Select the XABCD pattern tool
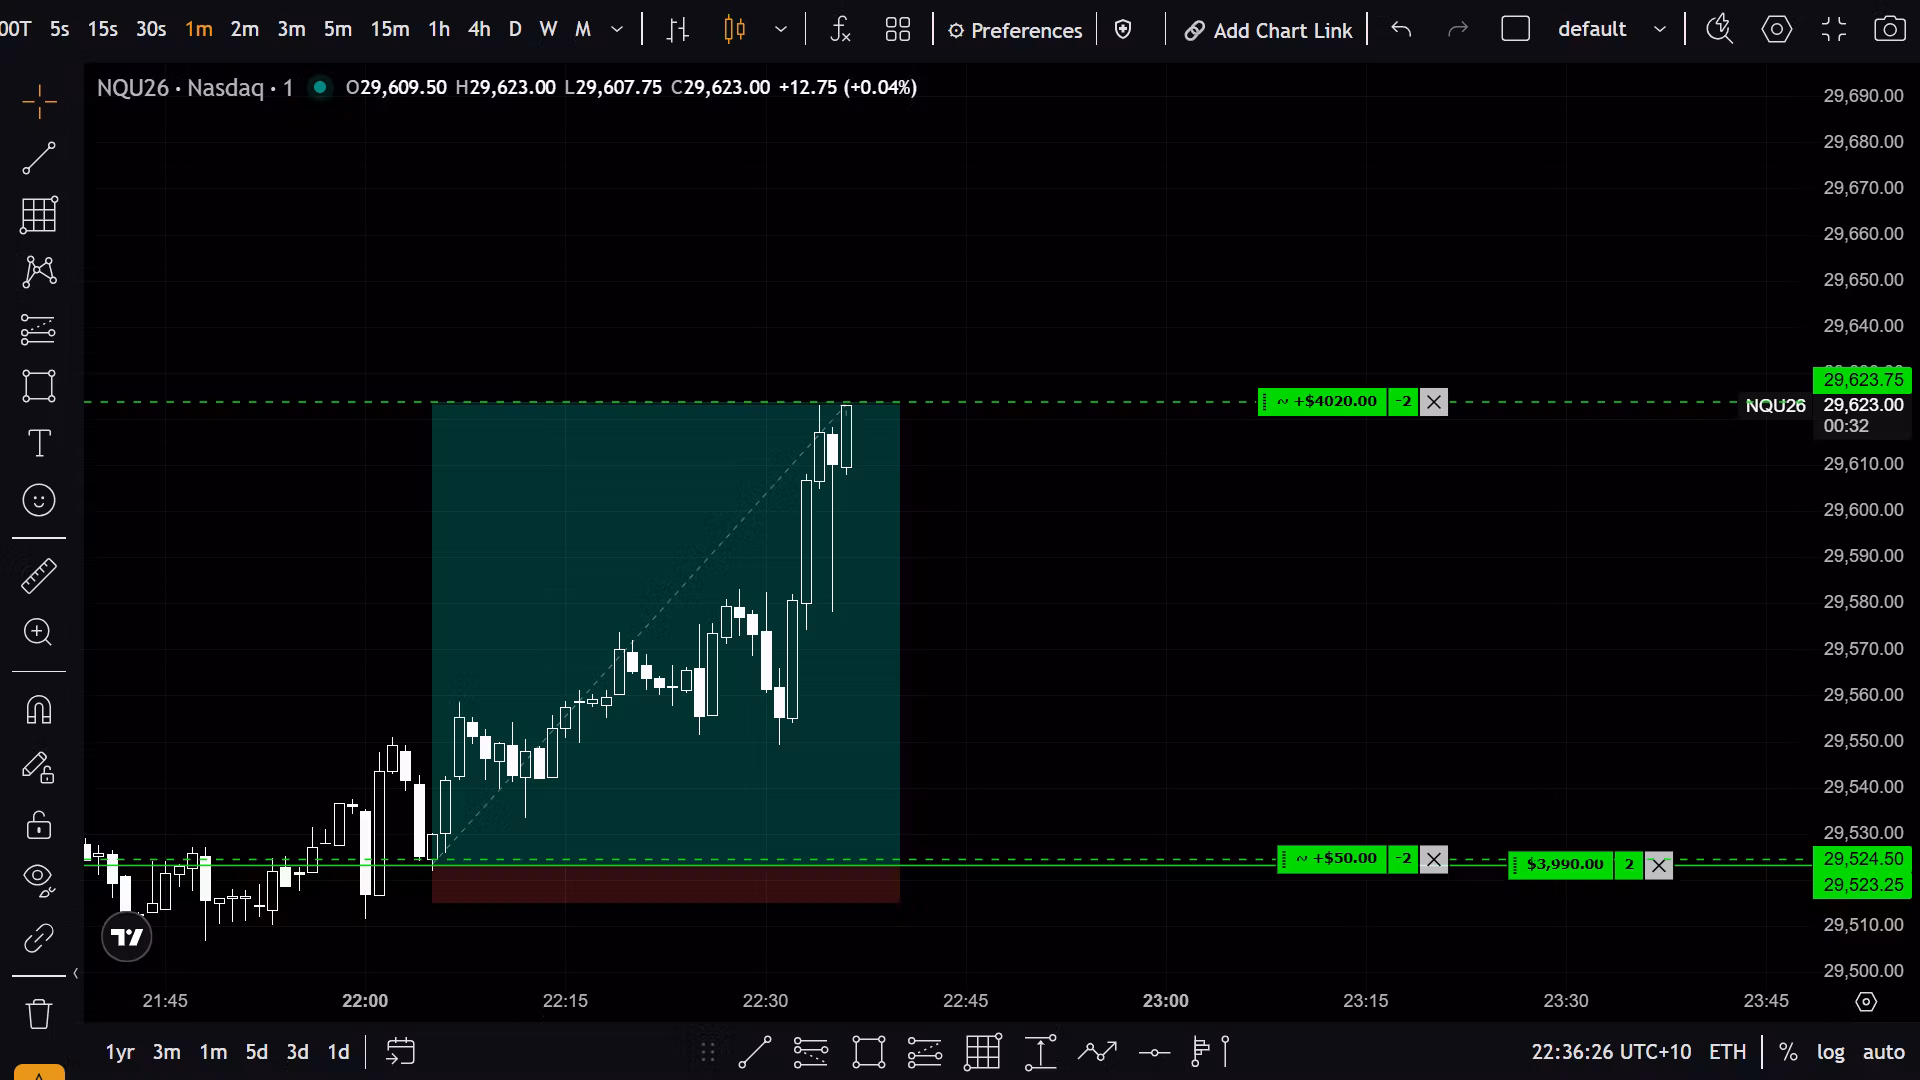The width and height of the screenshot is (1920, 1080). [x=39, y=272]
